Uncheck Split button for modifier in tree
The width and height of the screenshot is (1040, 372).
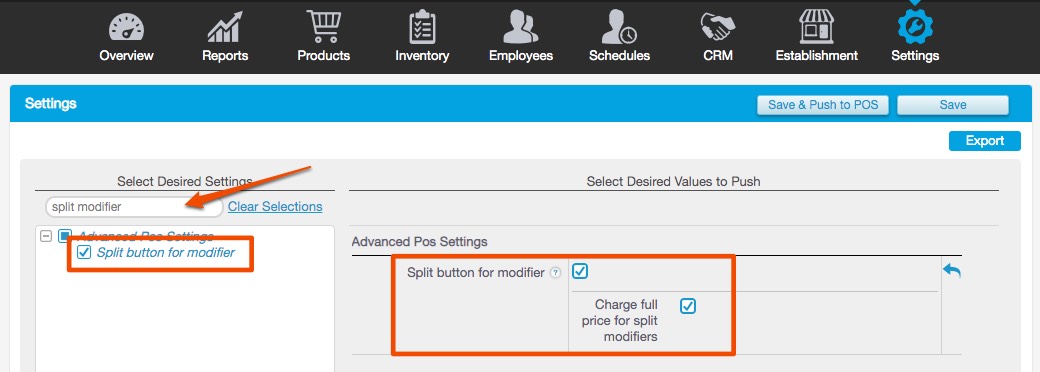pyautogui.click(x=84, y=252)
